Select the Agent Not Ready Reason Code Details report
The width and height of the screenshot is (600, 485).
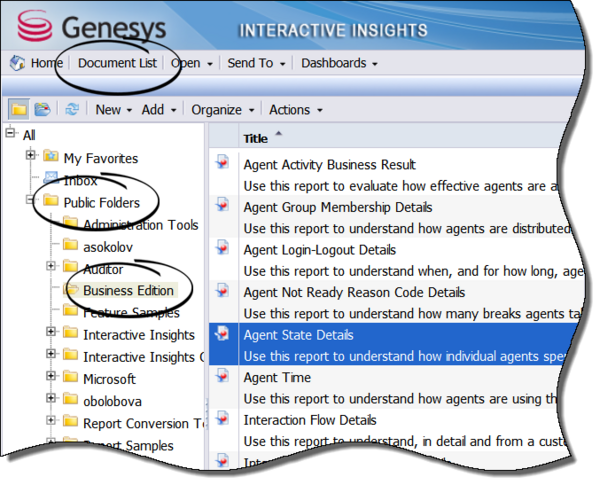pos(354,292)
